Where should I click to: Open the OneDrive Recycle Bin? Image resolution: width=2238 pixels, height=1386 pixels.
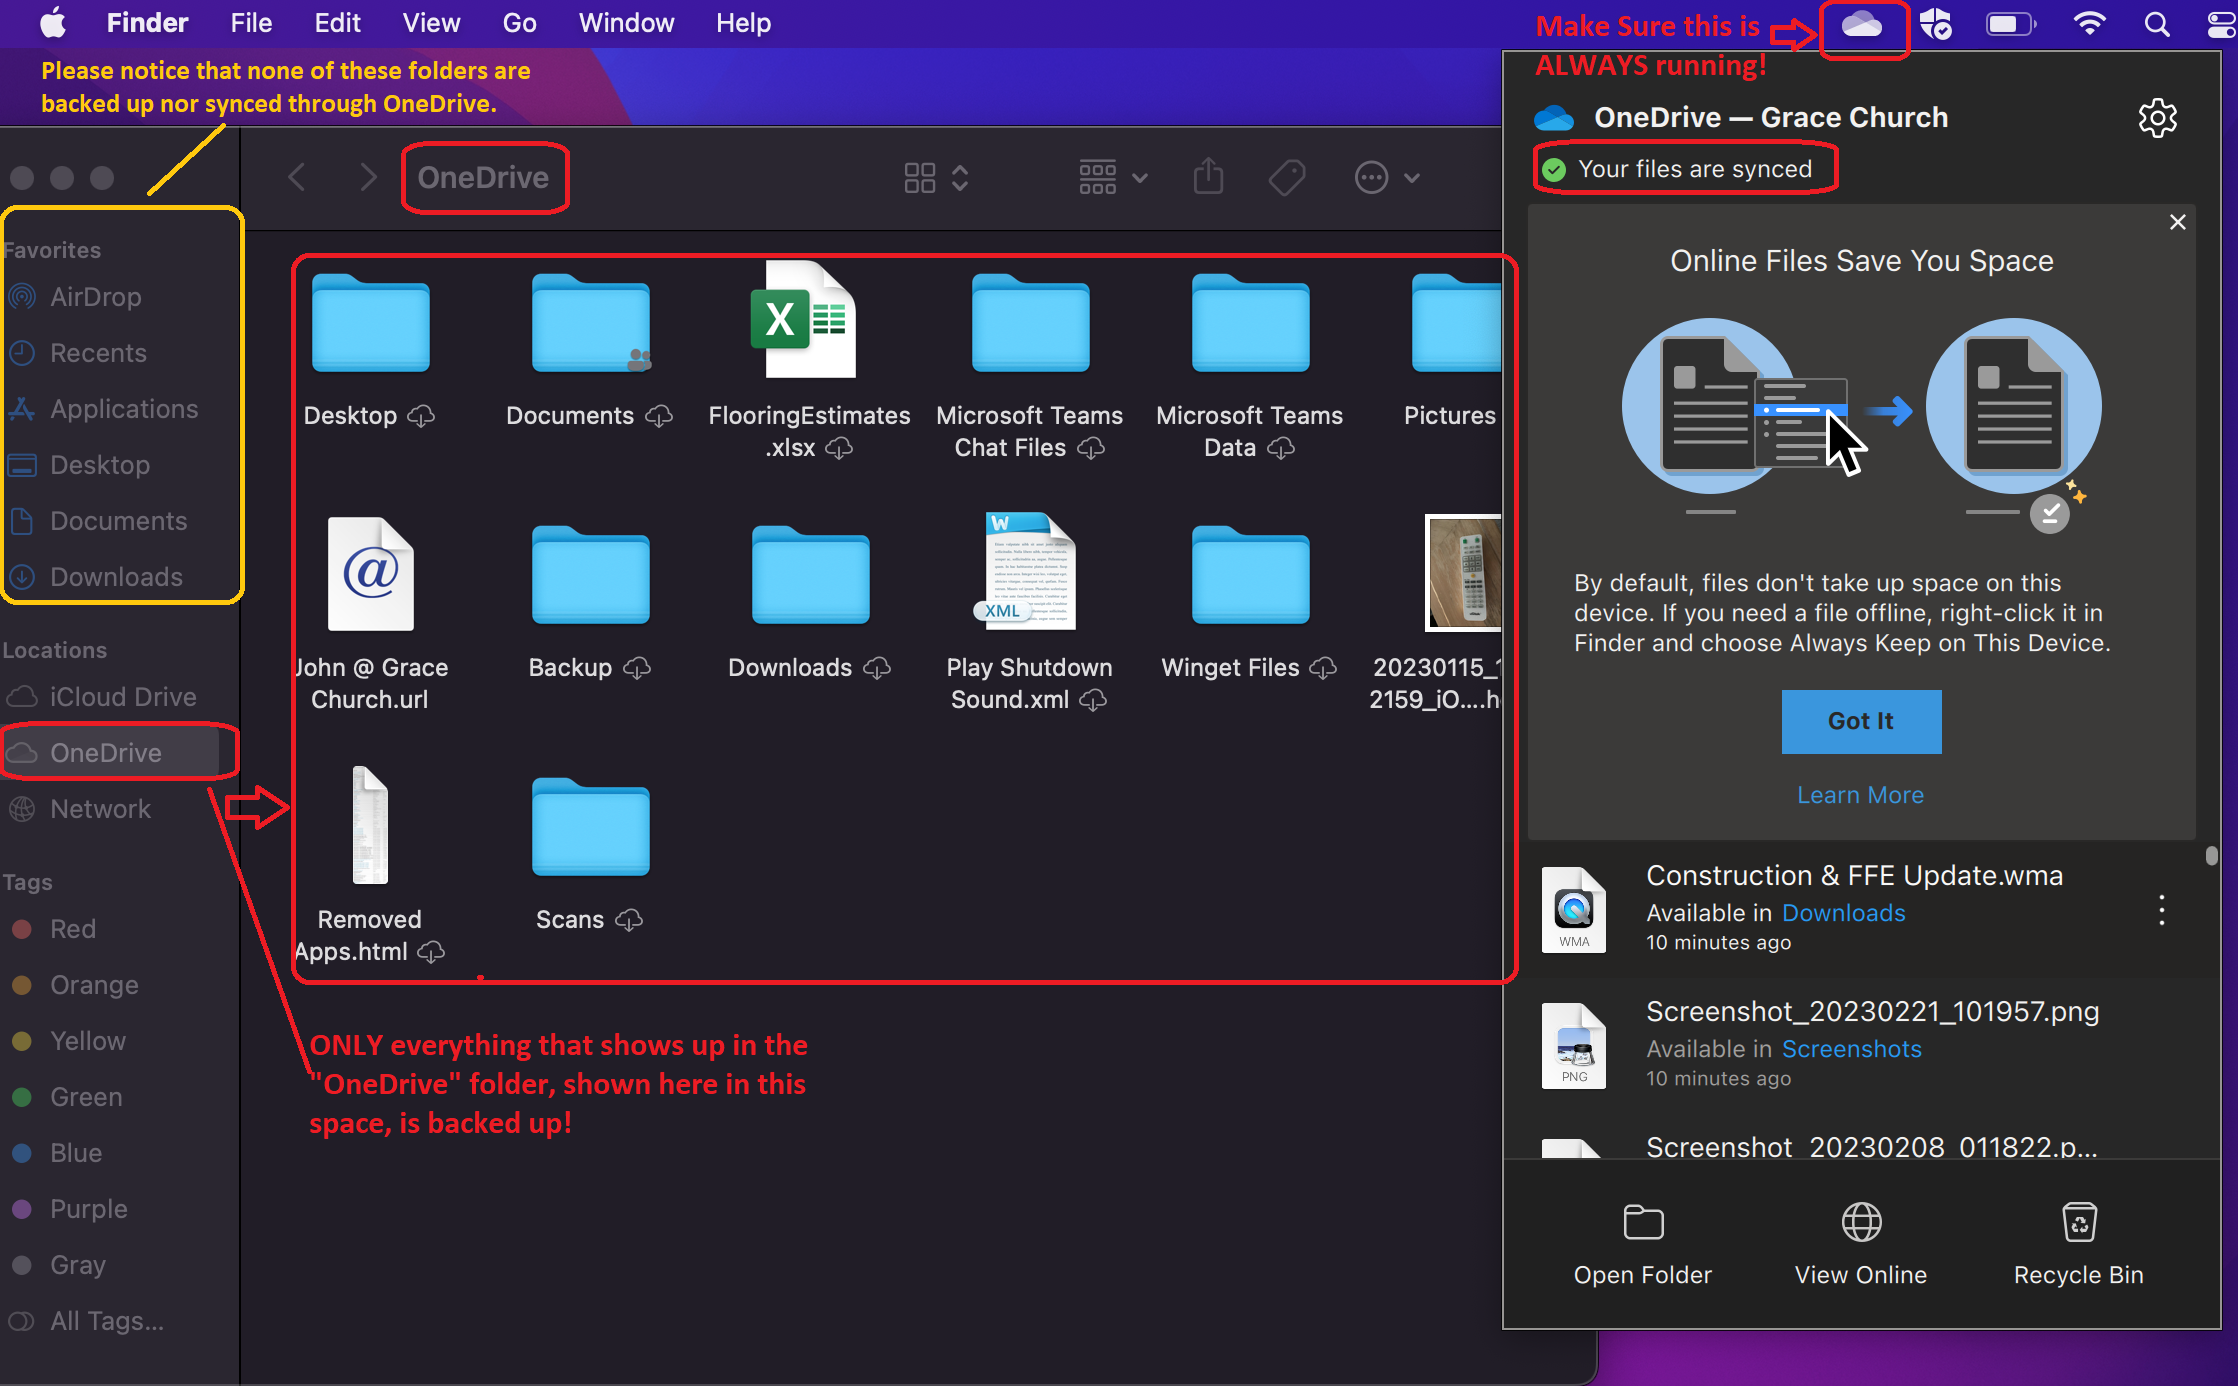tap(2078, 1245)
